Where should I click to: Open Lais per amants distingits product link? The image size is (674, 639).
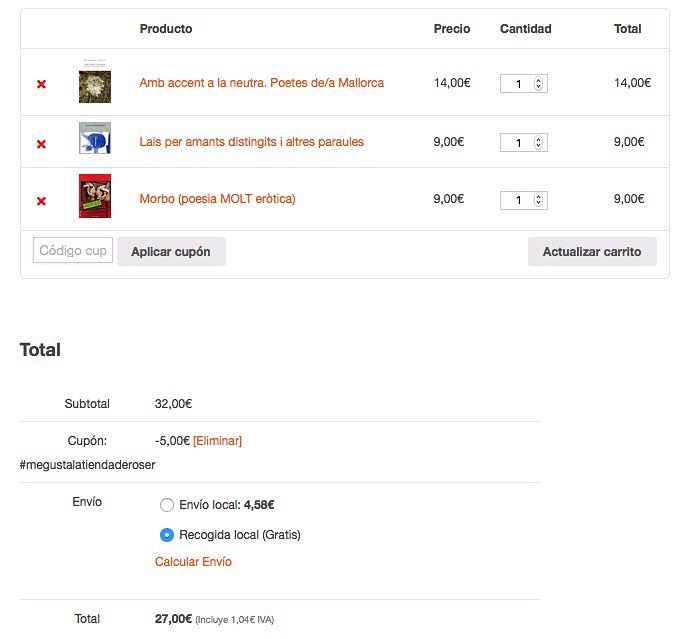pyautogui.click(x=252, y=142)
